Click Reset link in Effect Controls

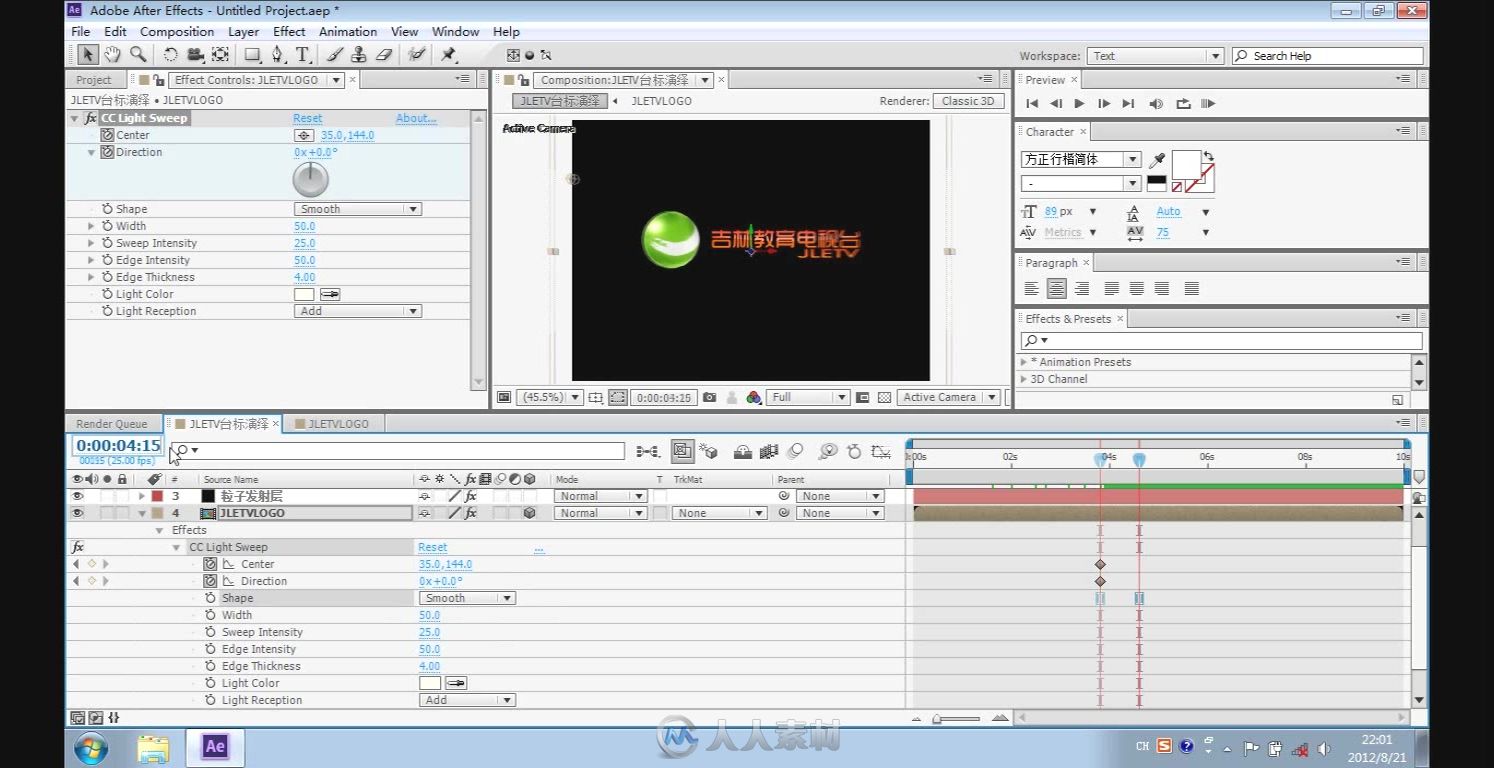pos(308,118)
